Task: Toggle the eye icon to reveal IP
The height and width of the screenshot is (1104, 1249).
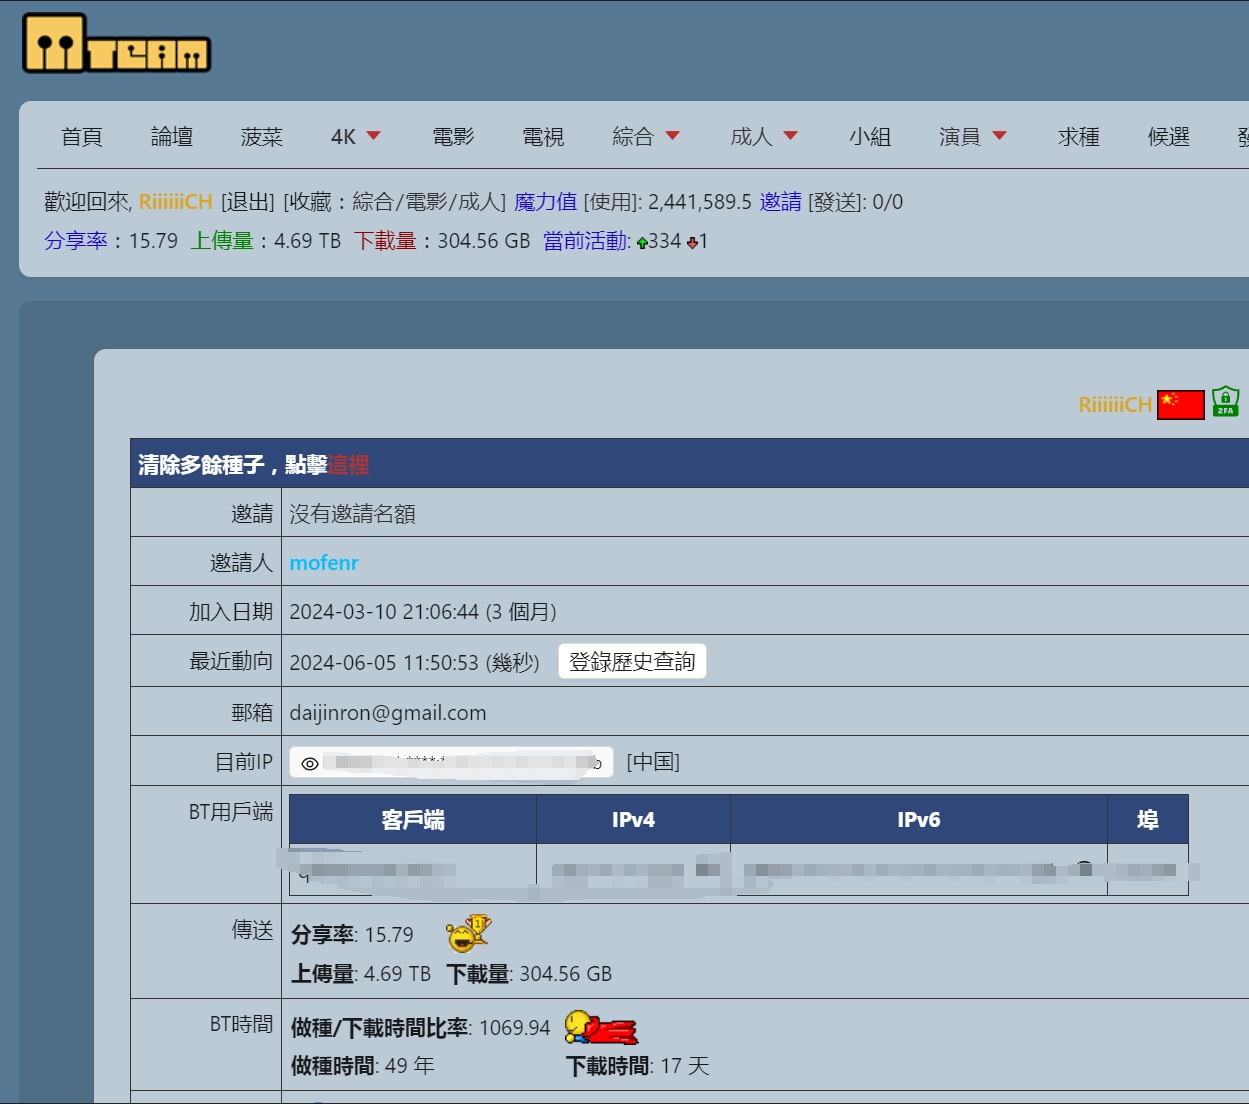Action: tap(310, 763)
